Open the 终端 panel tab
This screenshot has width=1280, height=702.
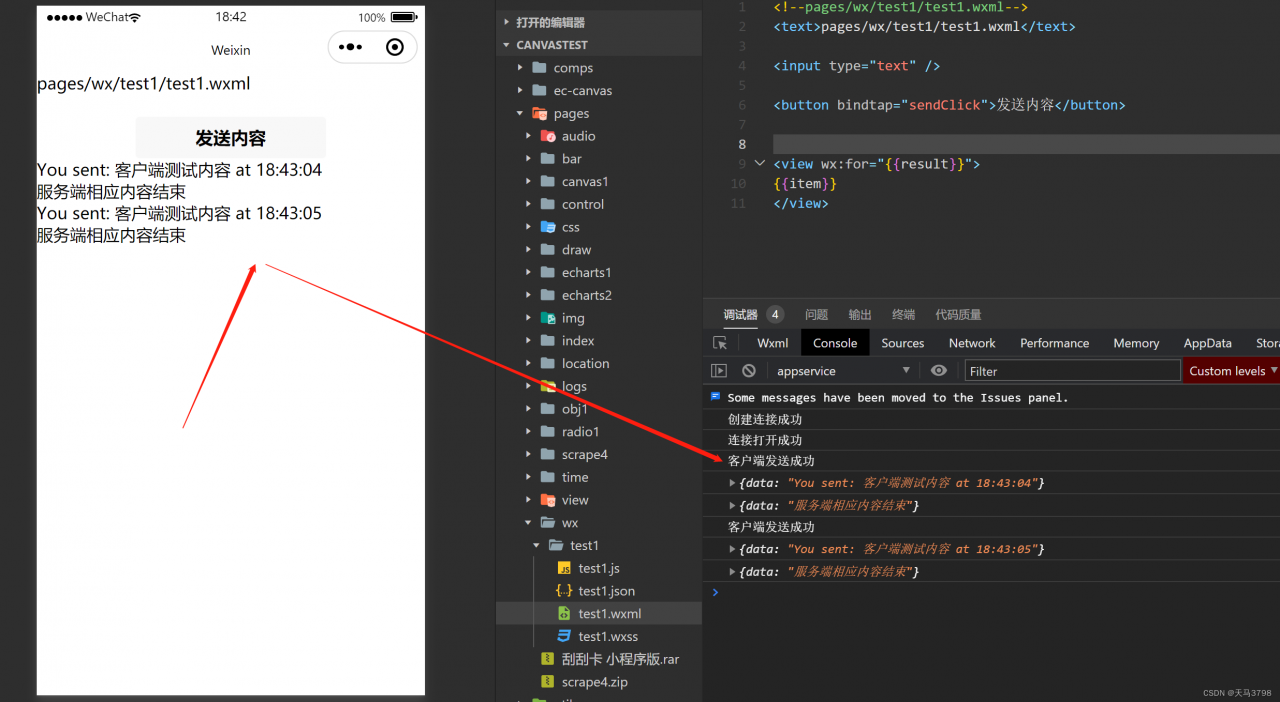[x=903, y=314]
